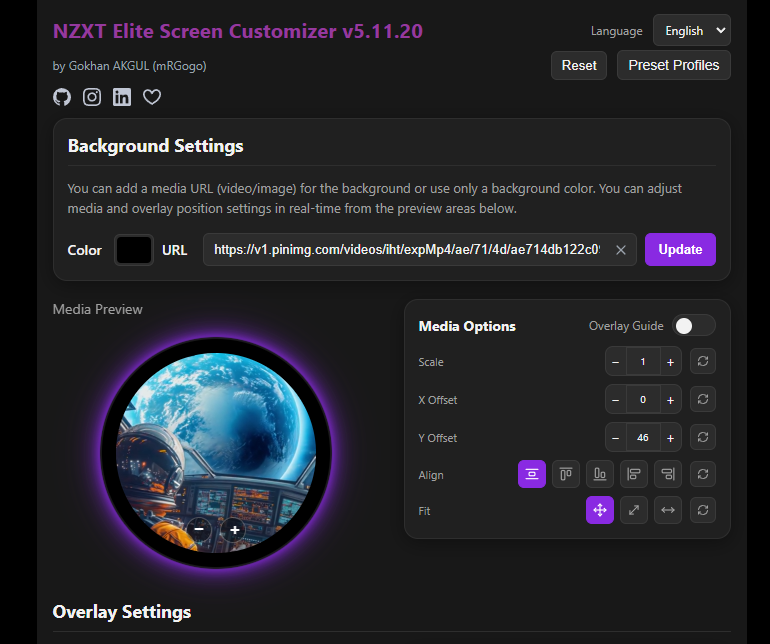Reset the Align setting

point(703,474)
